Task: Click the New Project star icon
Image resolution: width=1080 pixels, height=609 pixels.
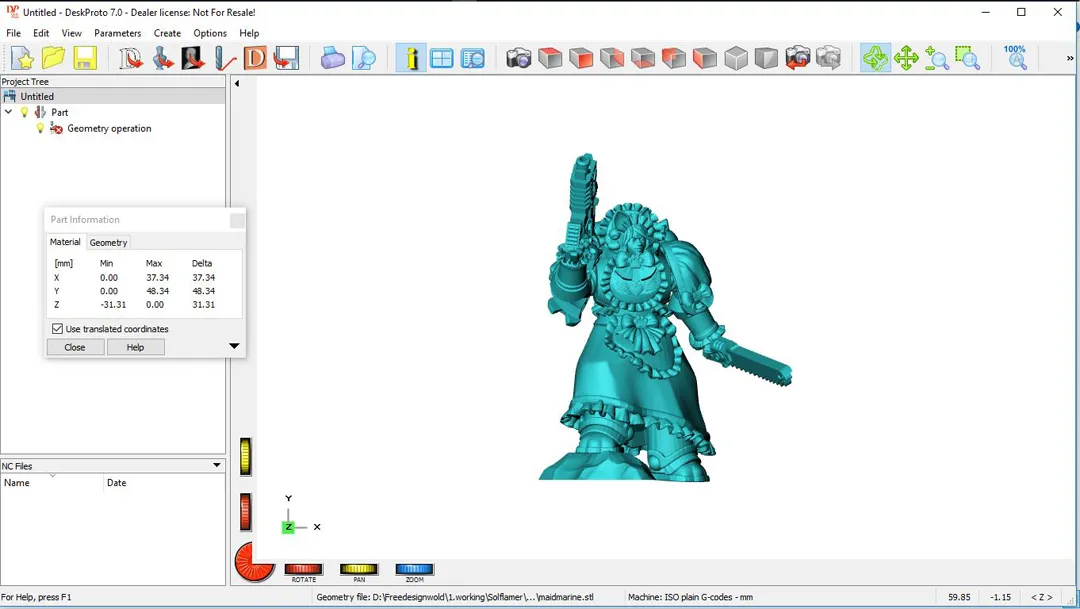Action: (22, 59)
